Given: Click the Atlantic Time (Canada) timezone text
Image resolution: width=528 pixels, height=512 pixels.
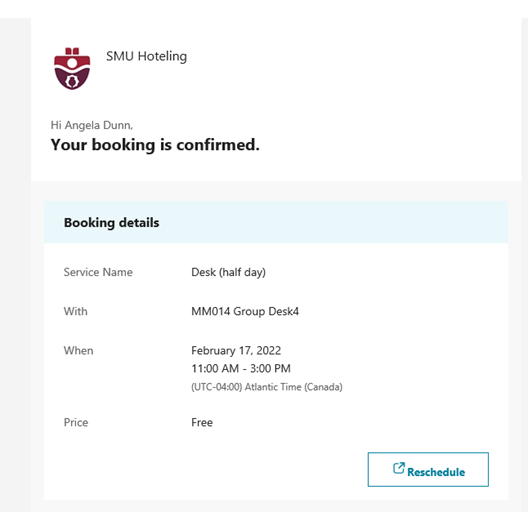Looking at the screenshot, I should click(x=294, y=387).
